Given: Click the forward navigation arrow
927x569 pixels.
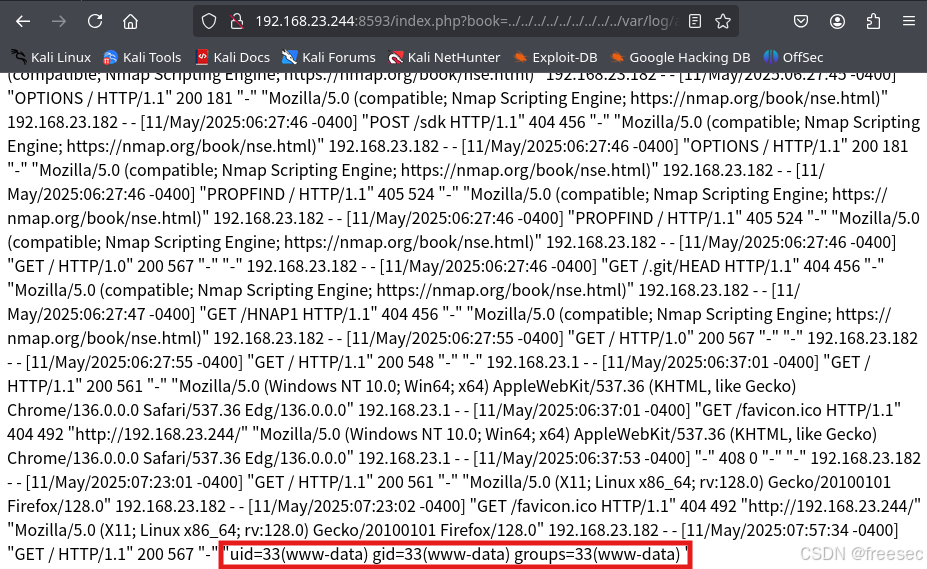Looking at the screenshot, I should tap(59, 22).
